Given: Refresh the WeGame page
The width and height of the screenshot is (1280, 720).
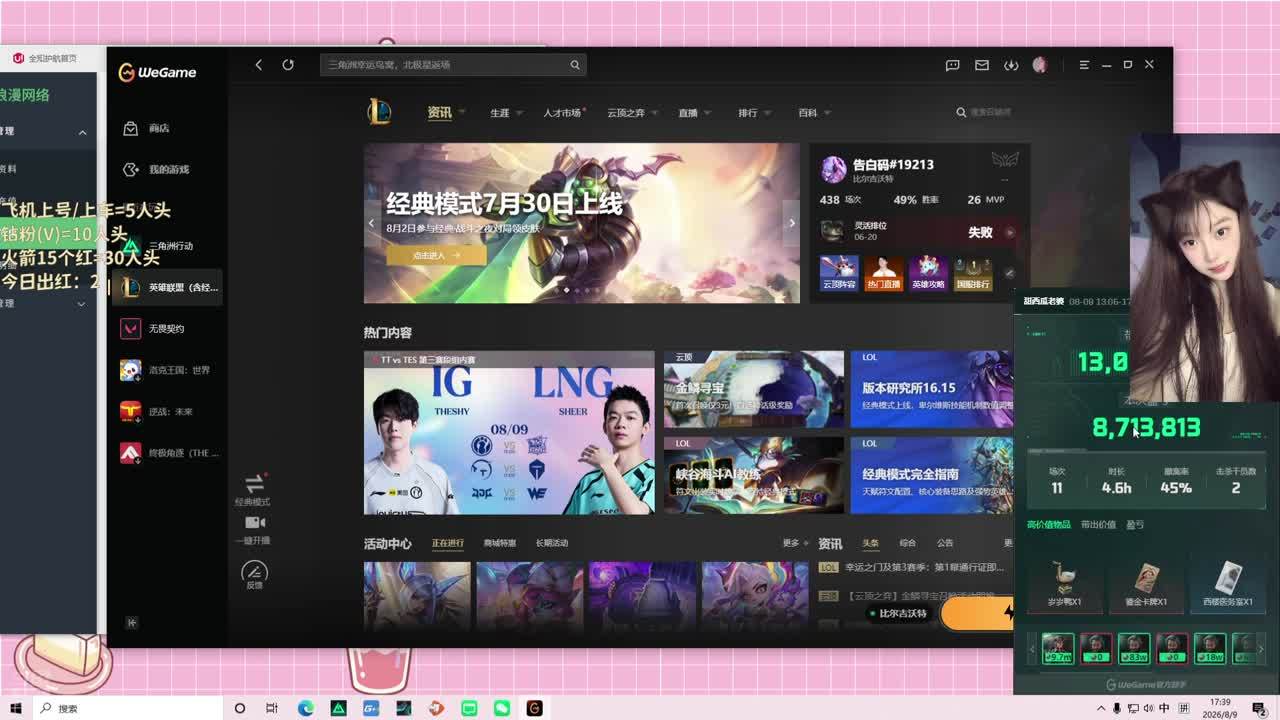Looking at the screenshot, I should click(x=288, y=65).
